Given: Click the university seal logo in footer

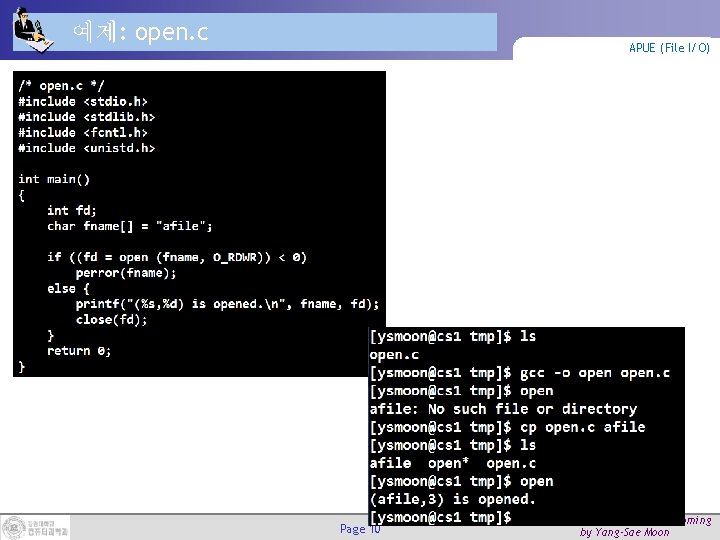Looking at the screenshot, I should [14, 528].
